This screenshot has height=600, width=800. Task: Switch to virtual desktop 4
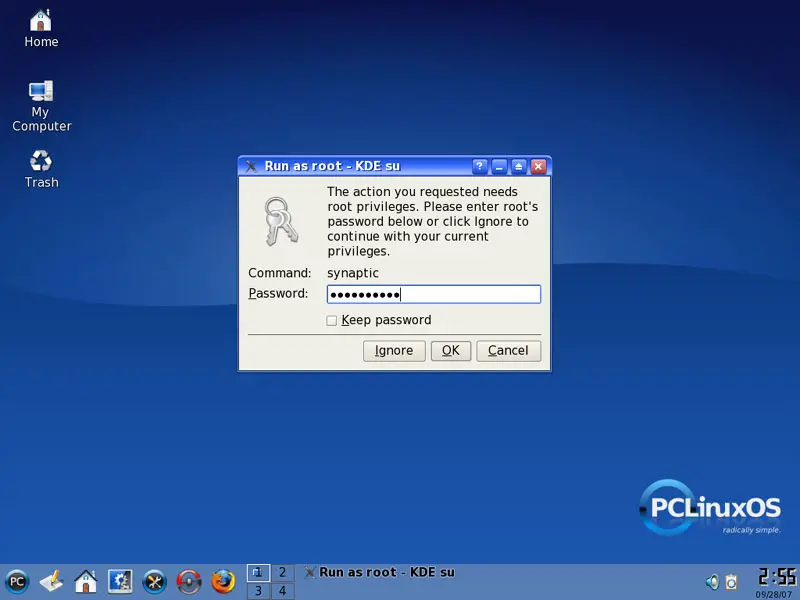[282, 591]
